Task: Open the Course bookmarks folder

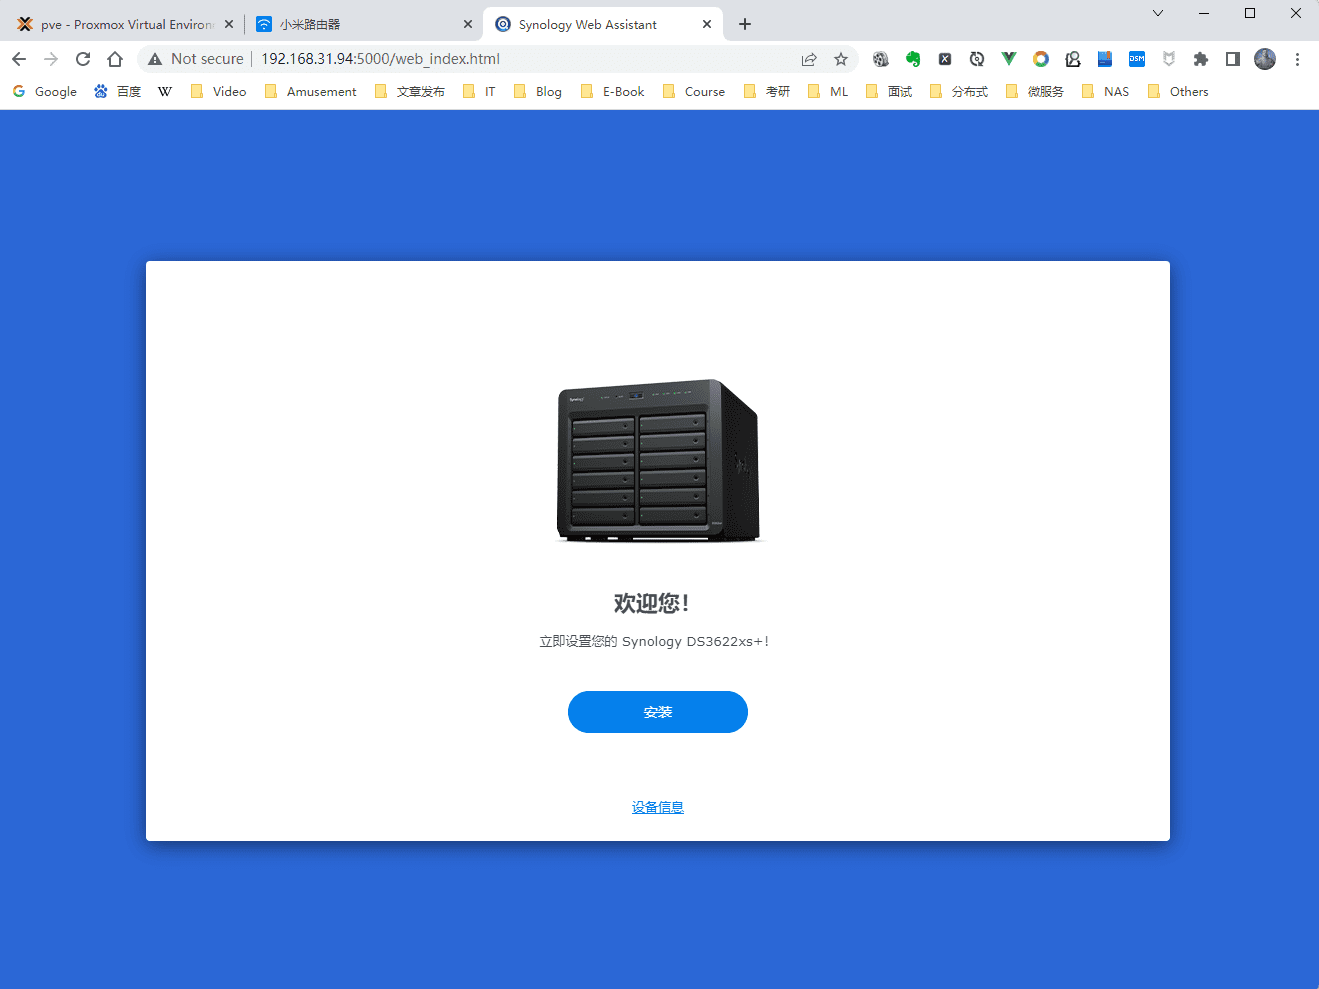Action: pos(694,91)
